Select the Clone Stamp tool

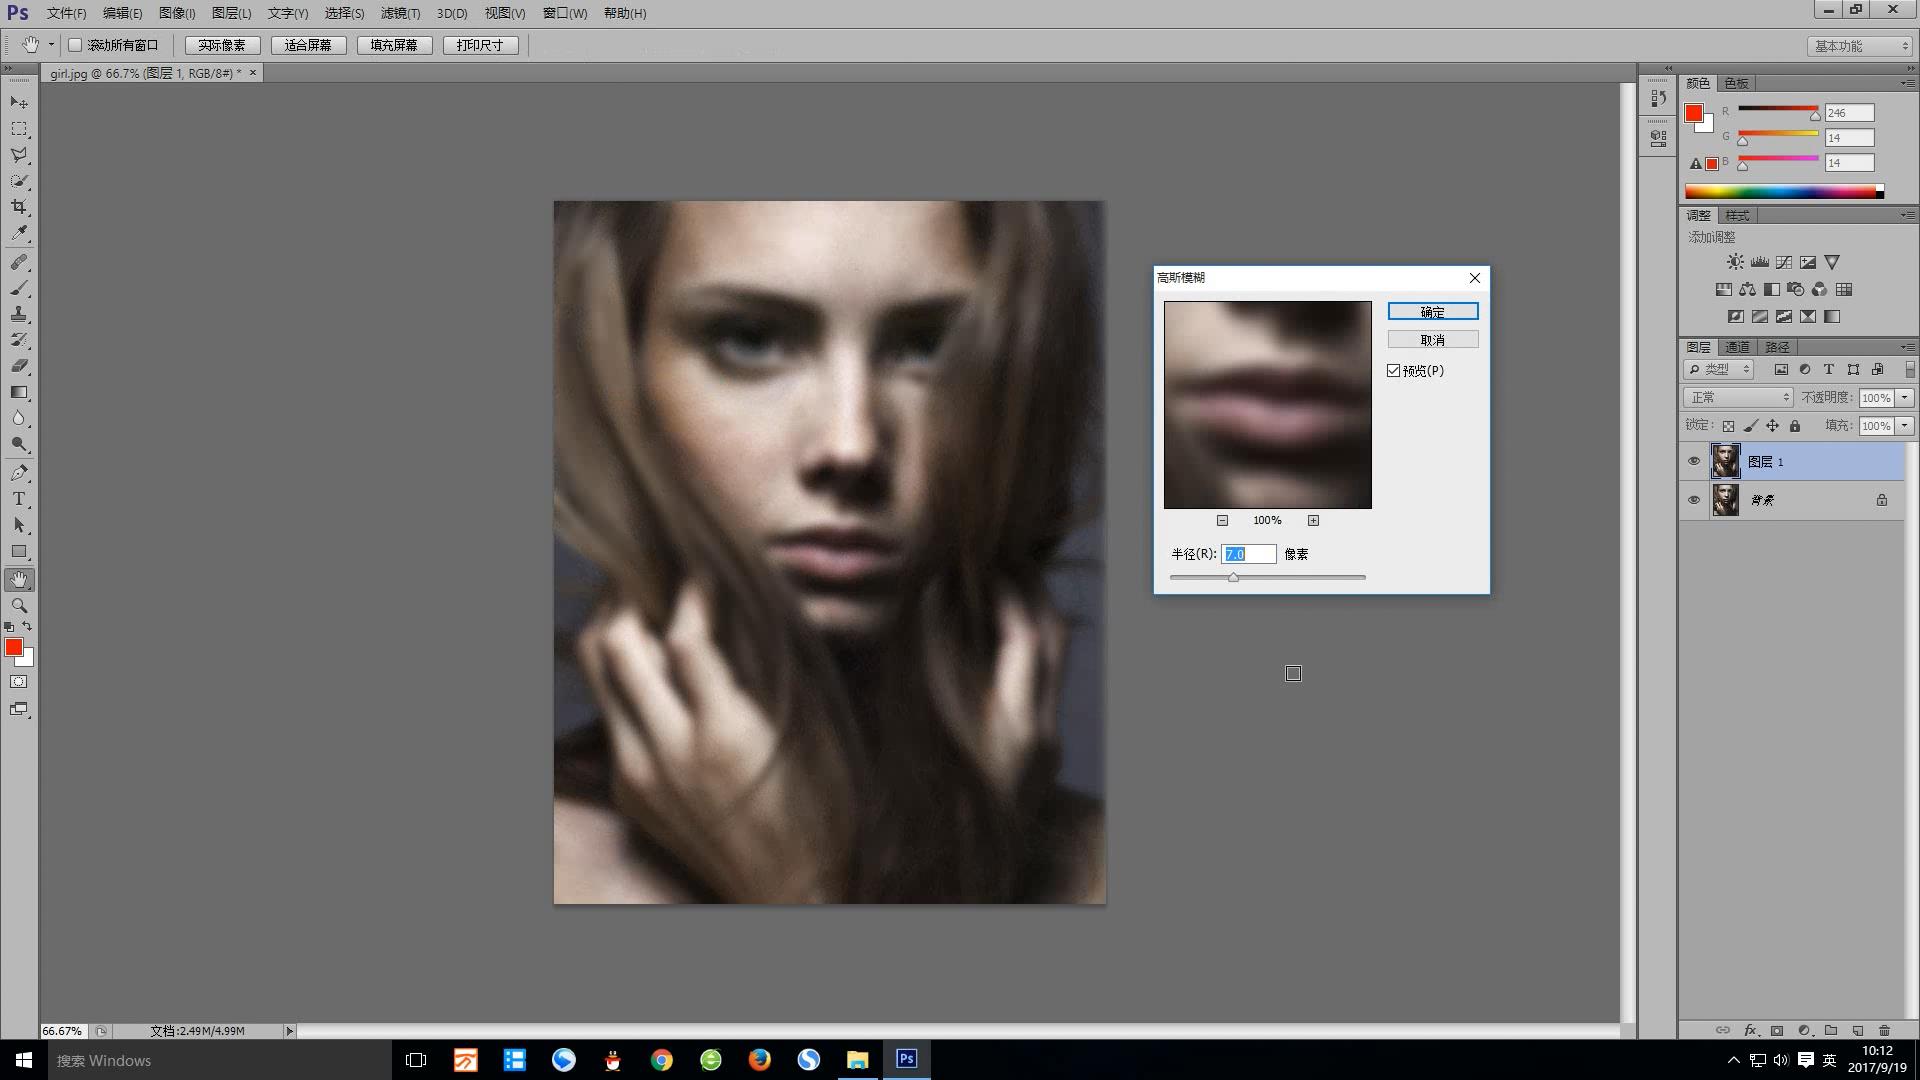pyautogui.click(x=19, y=314)
